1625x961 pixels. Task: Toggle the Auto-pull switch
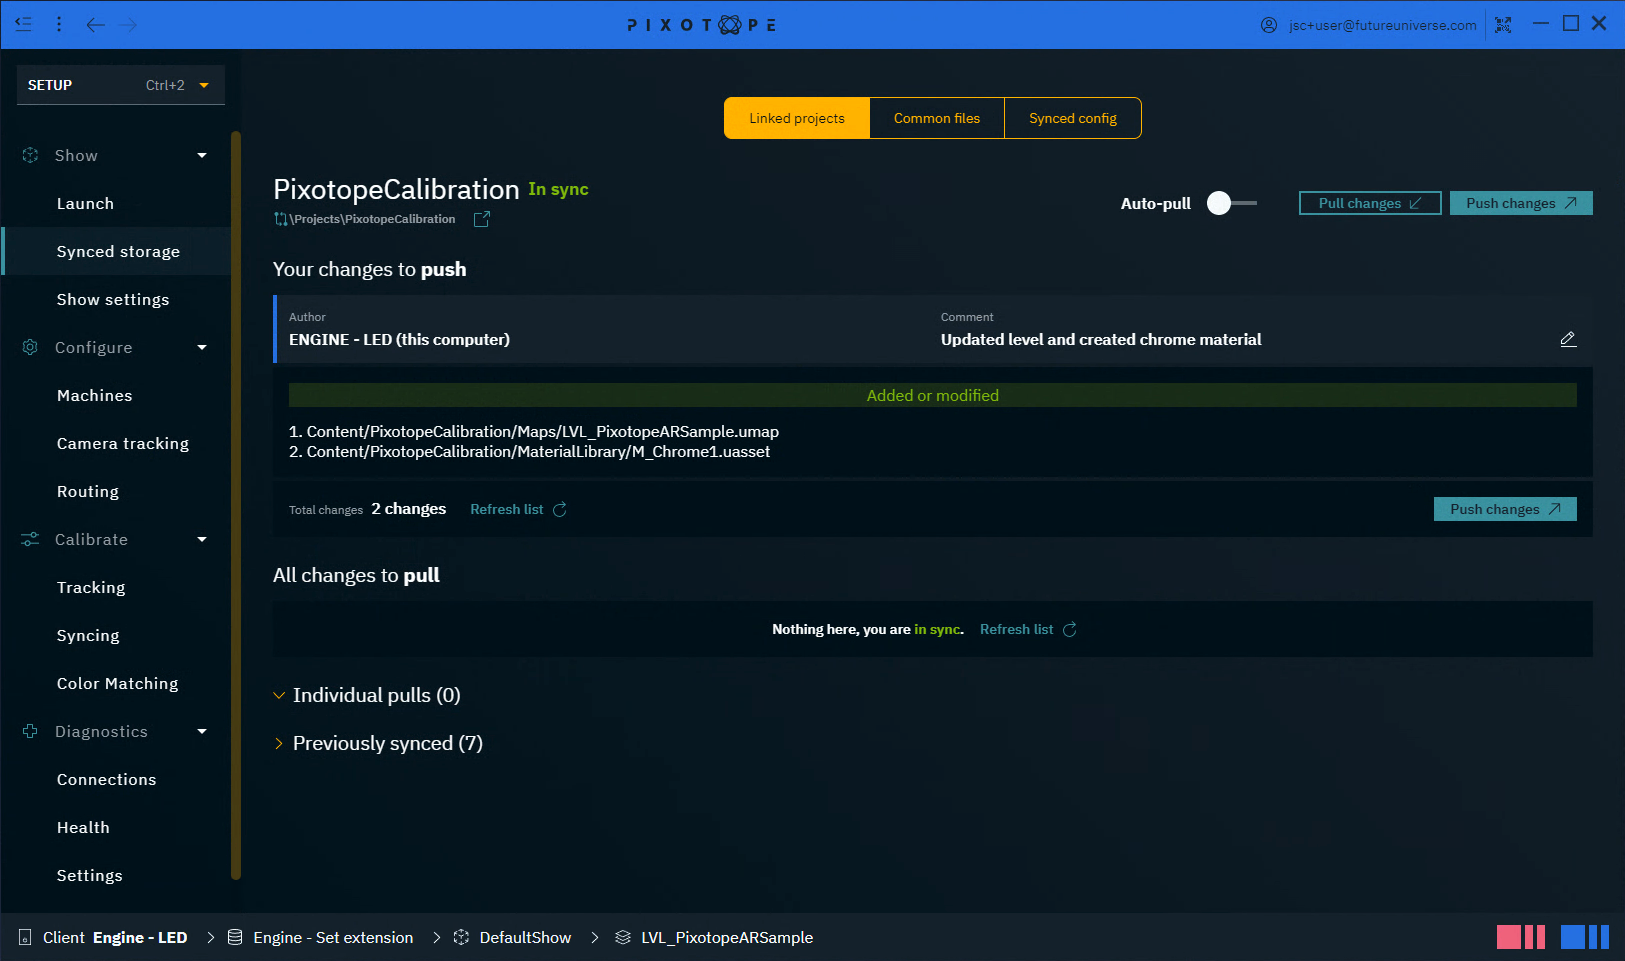click(x=1232, y=203)
